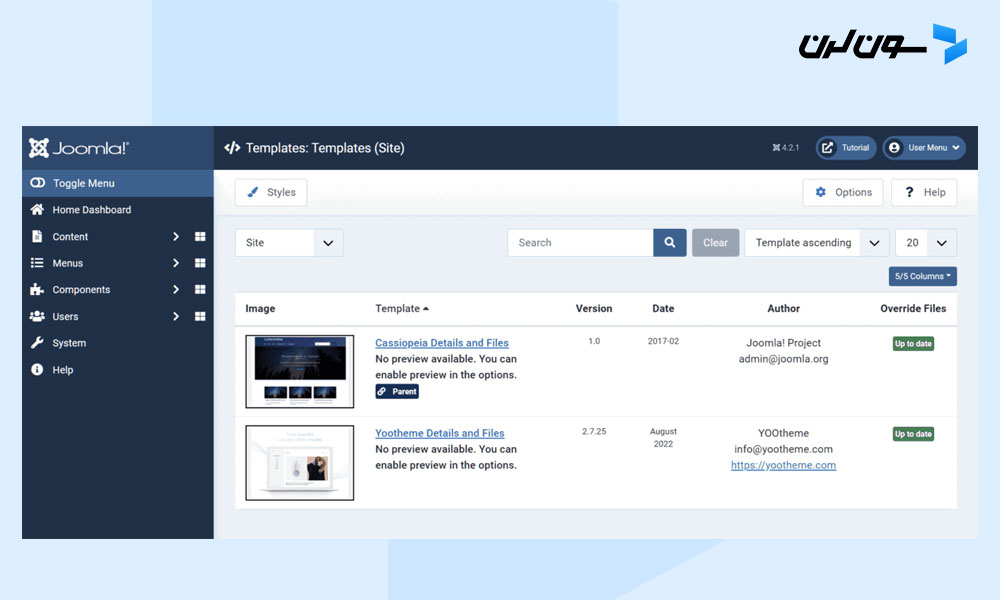
Task: Open the System menu
Action: coord(69,343)
